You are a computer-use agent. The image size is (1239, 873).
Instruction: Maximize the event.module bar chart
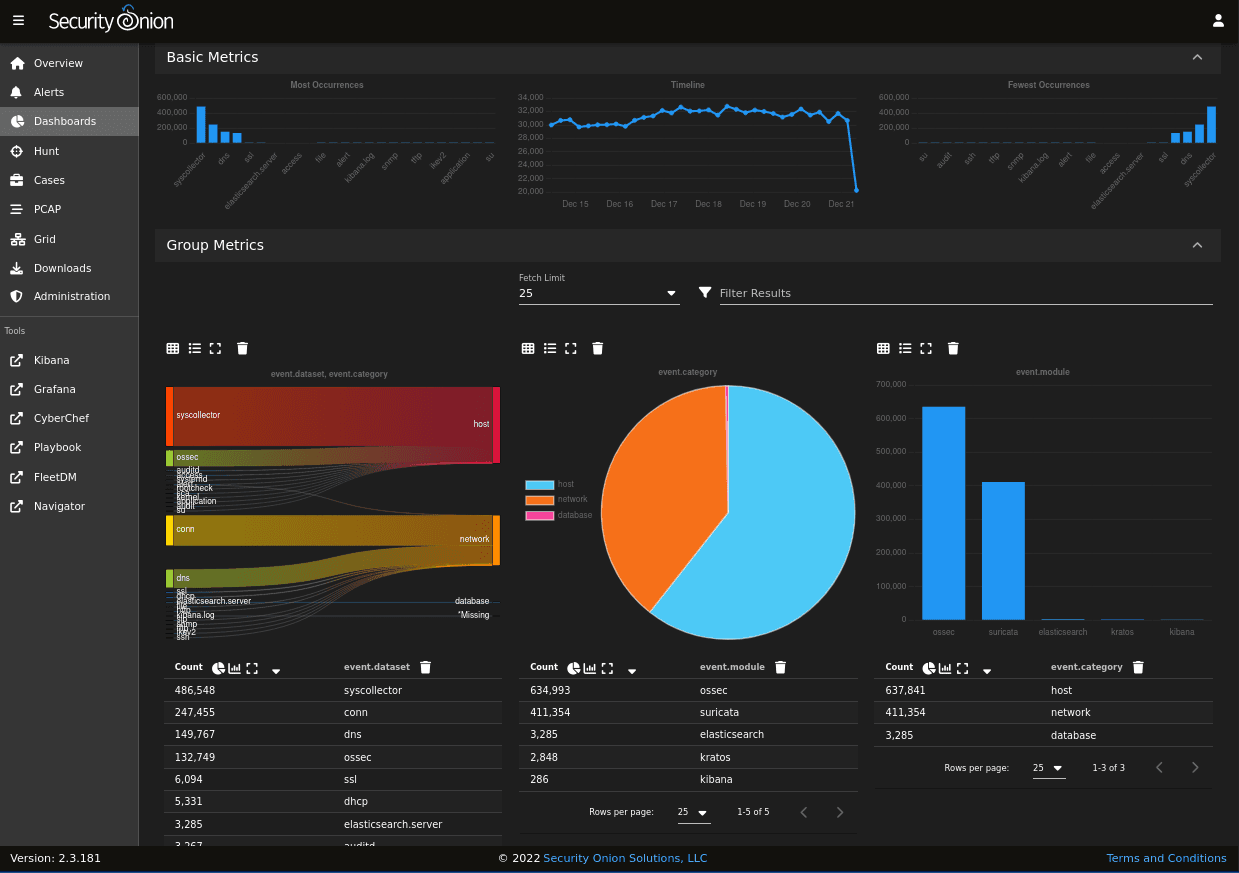coord(926,348)
